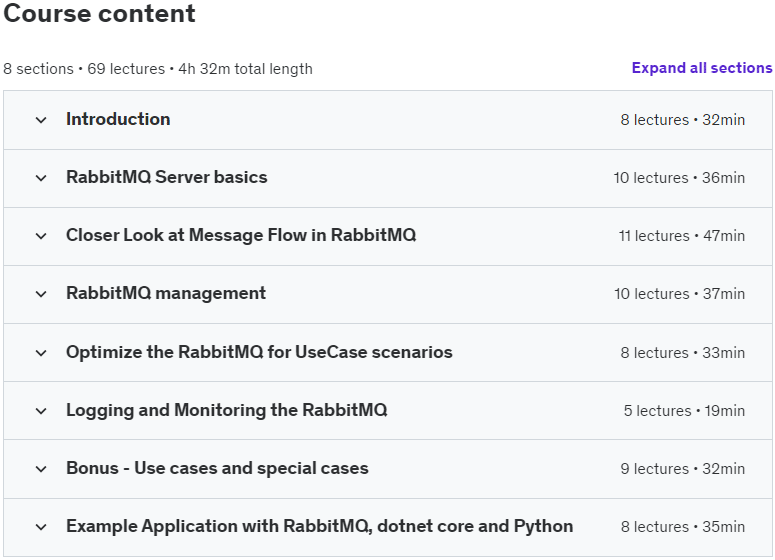
Task: Click the Expand all sections link
Action: 702,68
